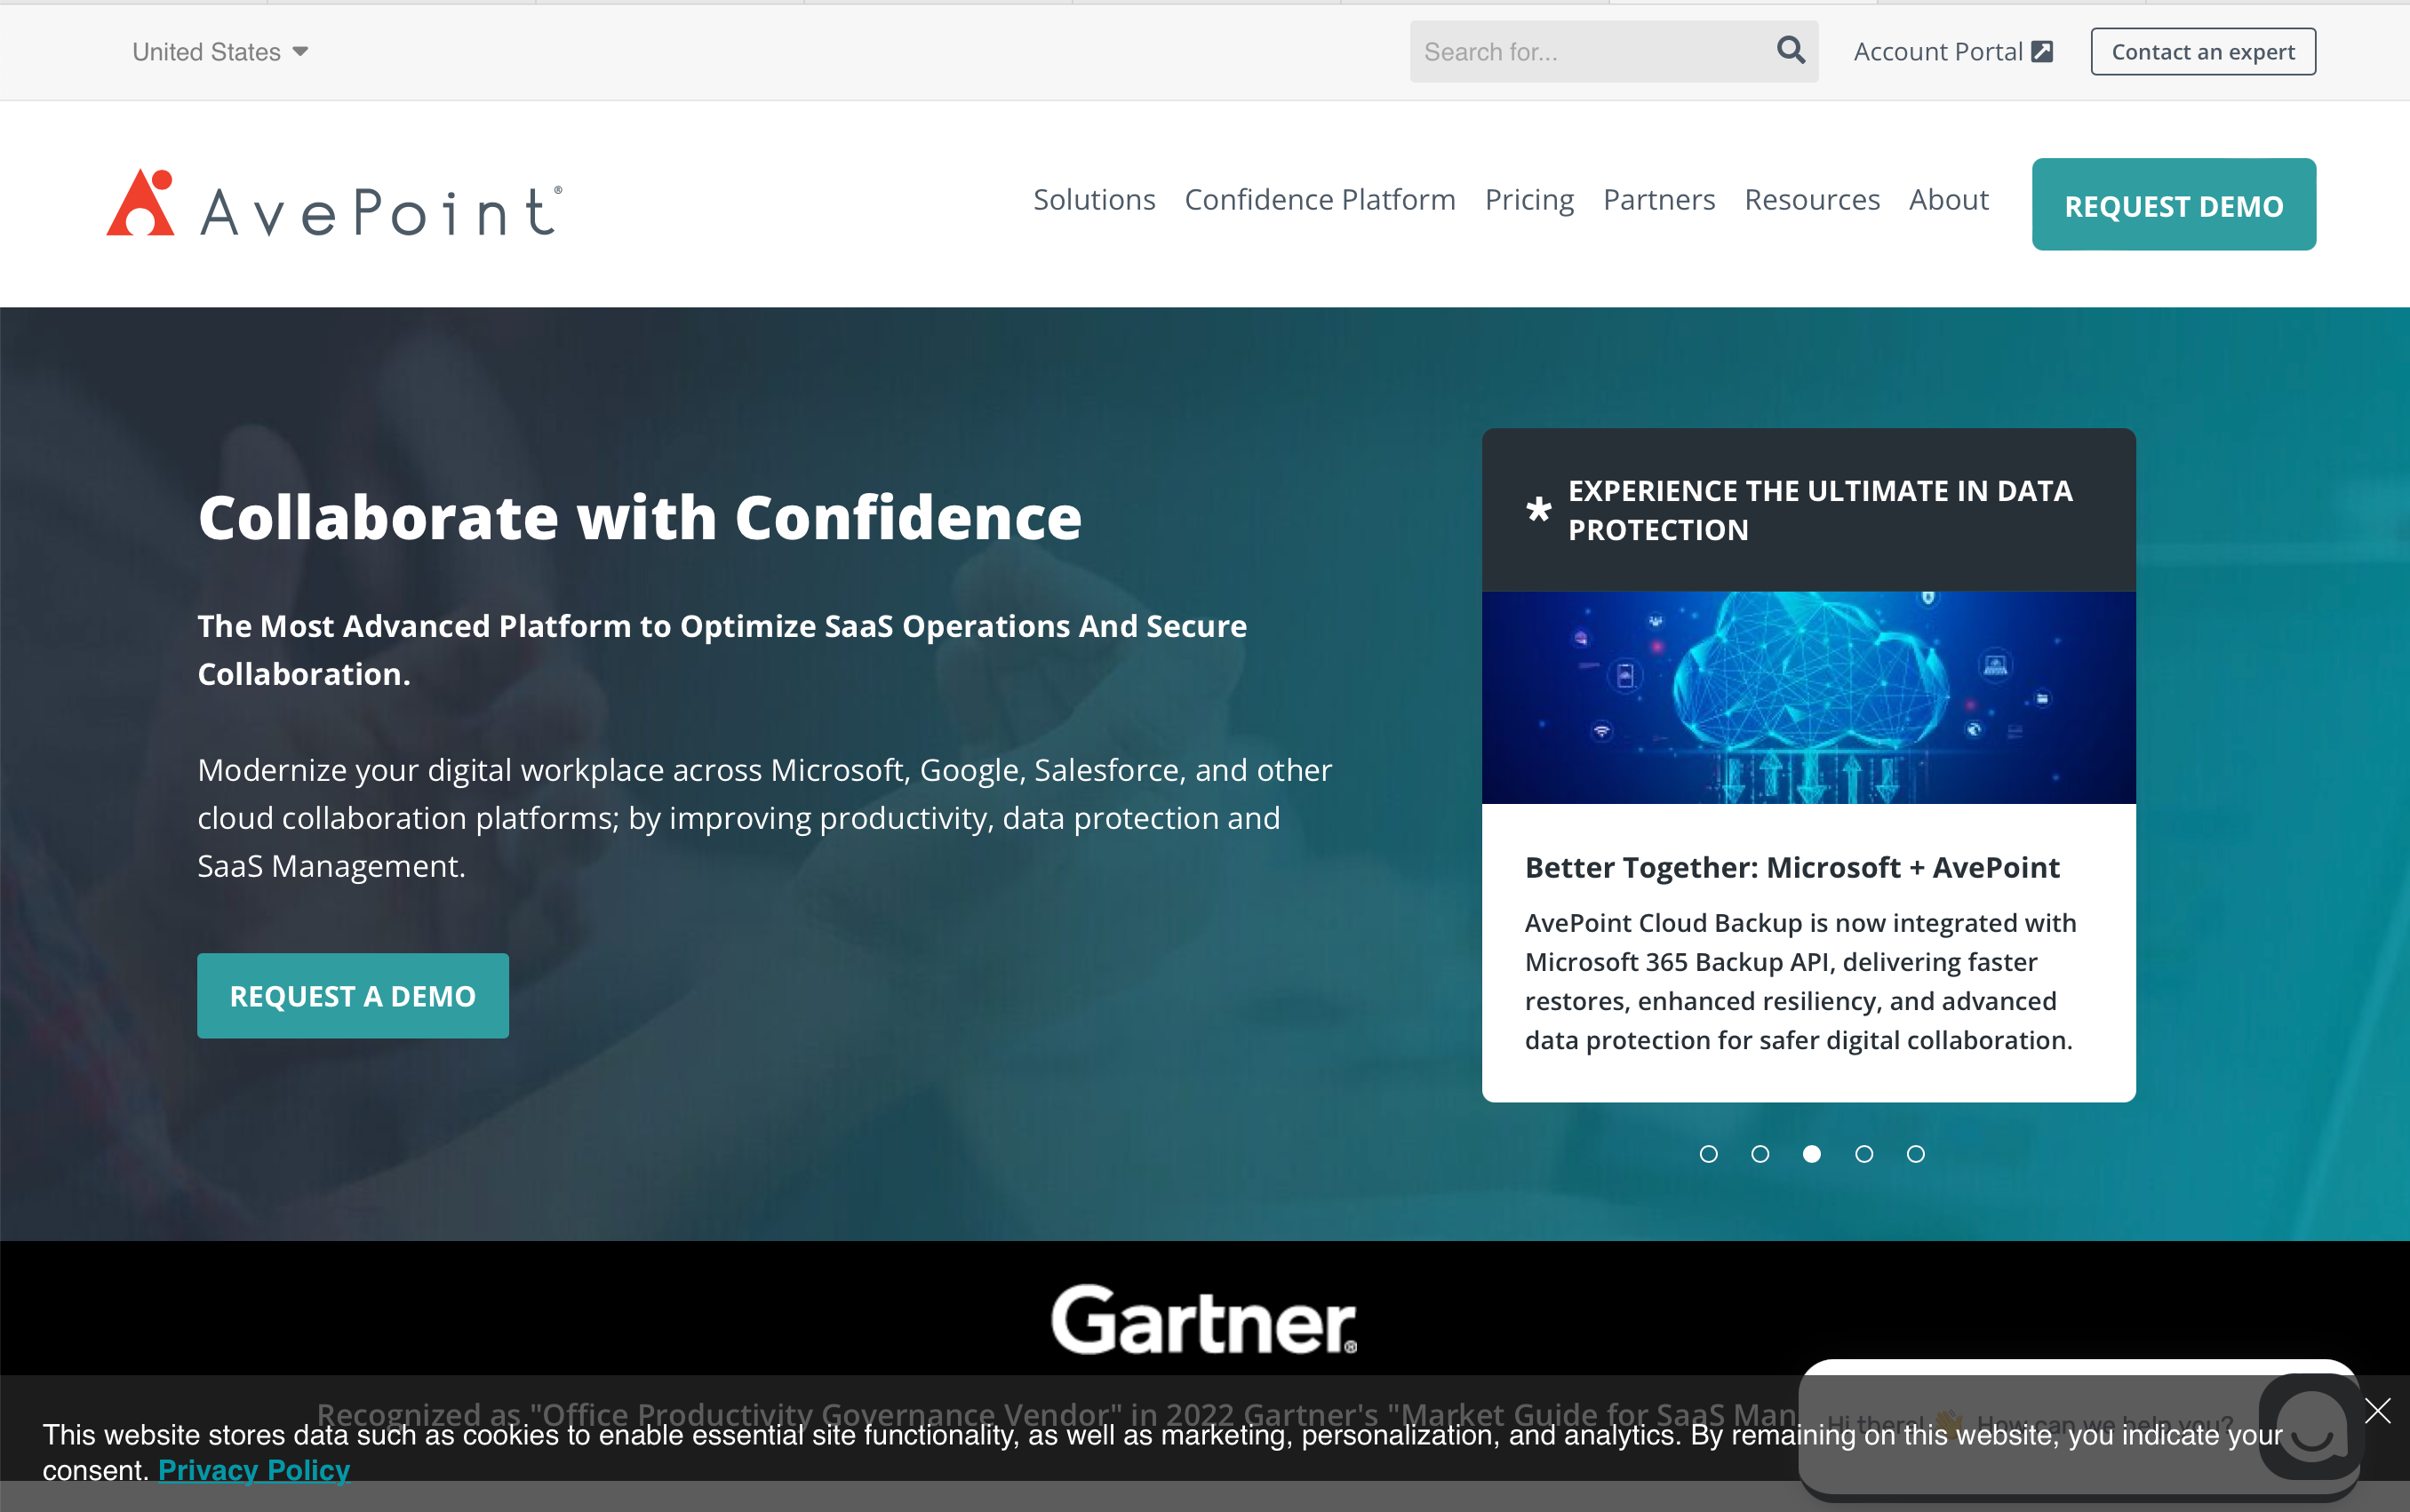The width and height of the screenshot is (2410, 1512).
Task: Select the fifth carousel dot
Action: coord(1915,1154)
